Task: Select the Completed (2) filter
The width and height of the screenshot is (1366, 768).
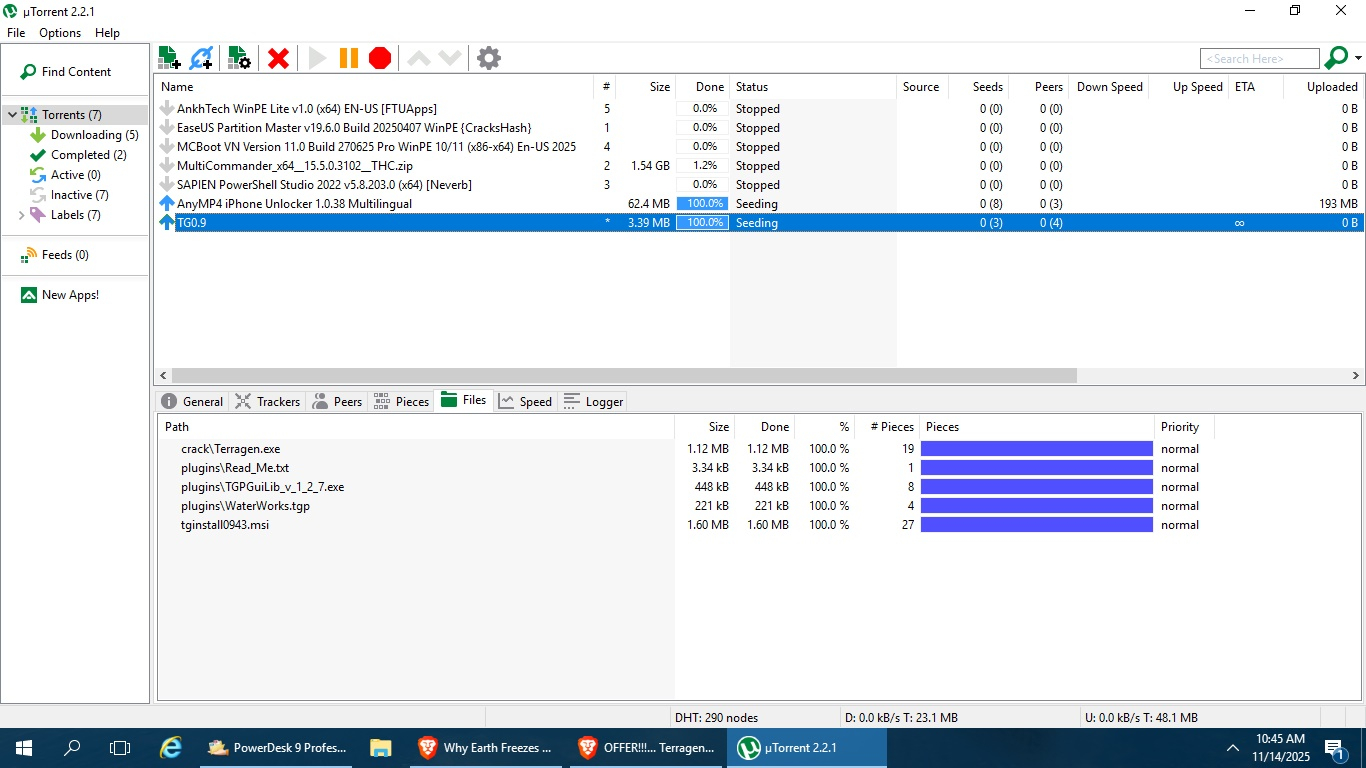Action: [88, 155]
